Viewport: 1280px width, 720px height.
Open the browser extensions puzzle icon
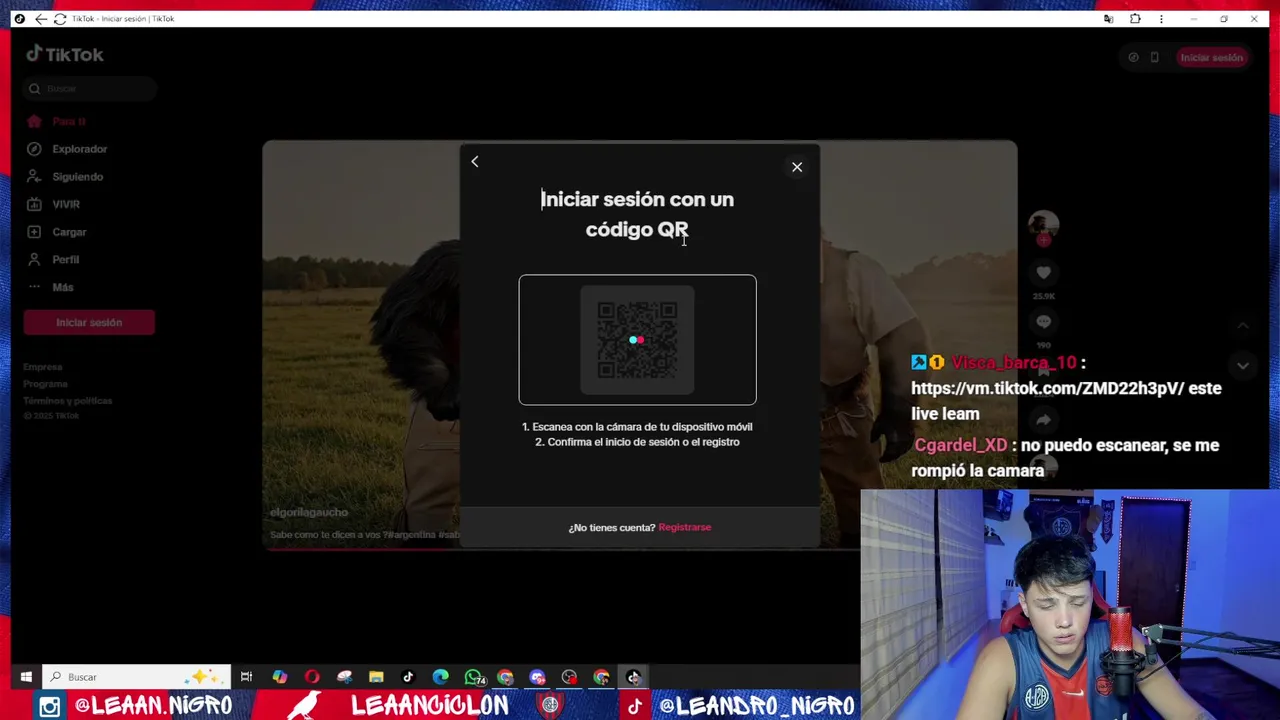pos(1135,19)
